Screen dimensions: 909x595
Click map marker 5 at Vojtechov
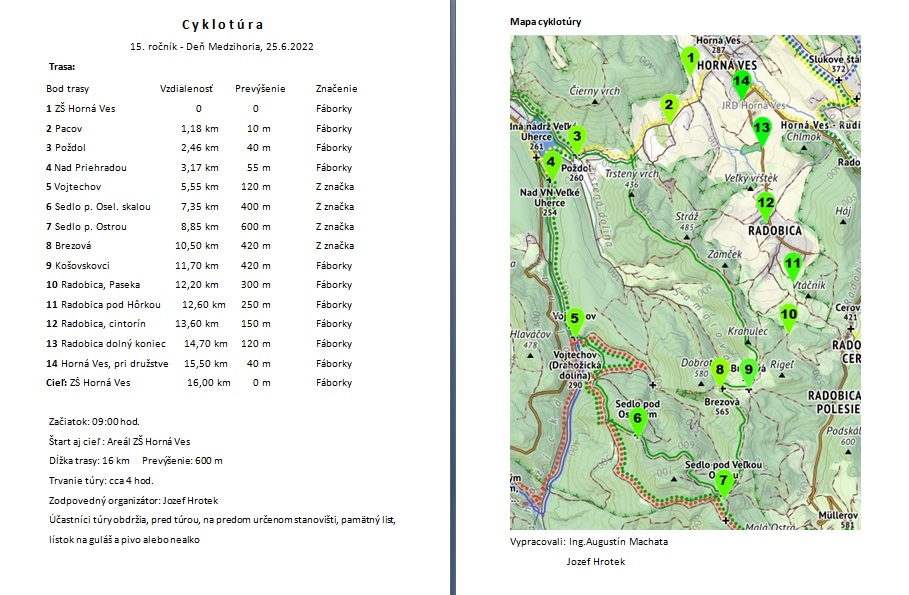574,321
